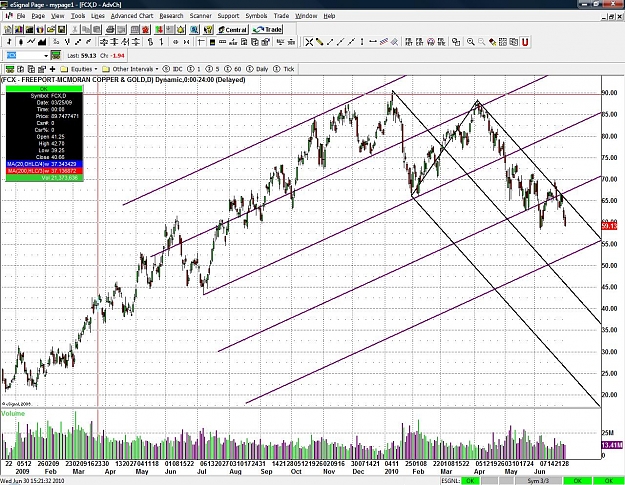Click the help question-mark icon
Viewport: 625px width, 485px height.
[x=208, y=29]
